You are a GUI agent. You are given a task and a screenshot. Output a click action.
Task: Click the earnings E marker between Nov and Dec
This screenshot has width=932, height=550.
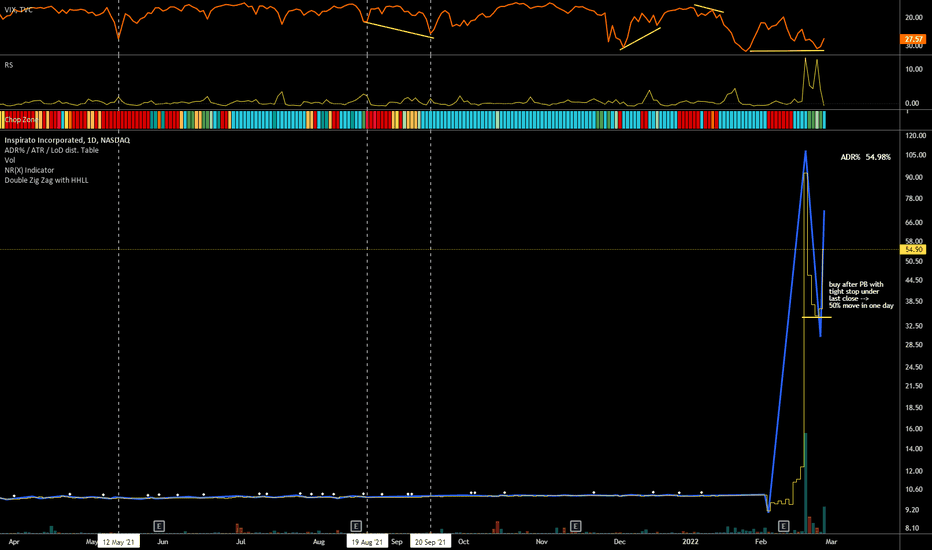click(x=575, y=526)
